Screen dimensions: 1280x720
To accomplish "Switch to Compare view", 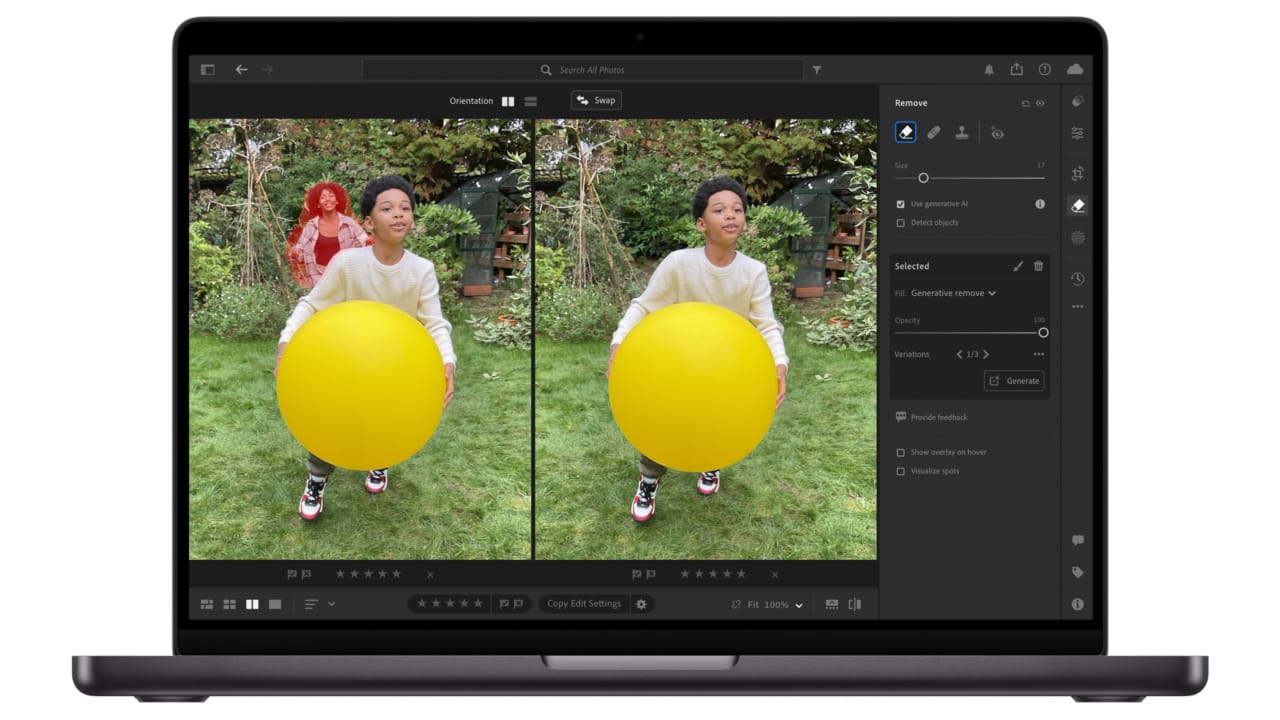I will (252, 604).
